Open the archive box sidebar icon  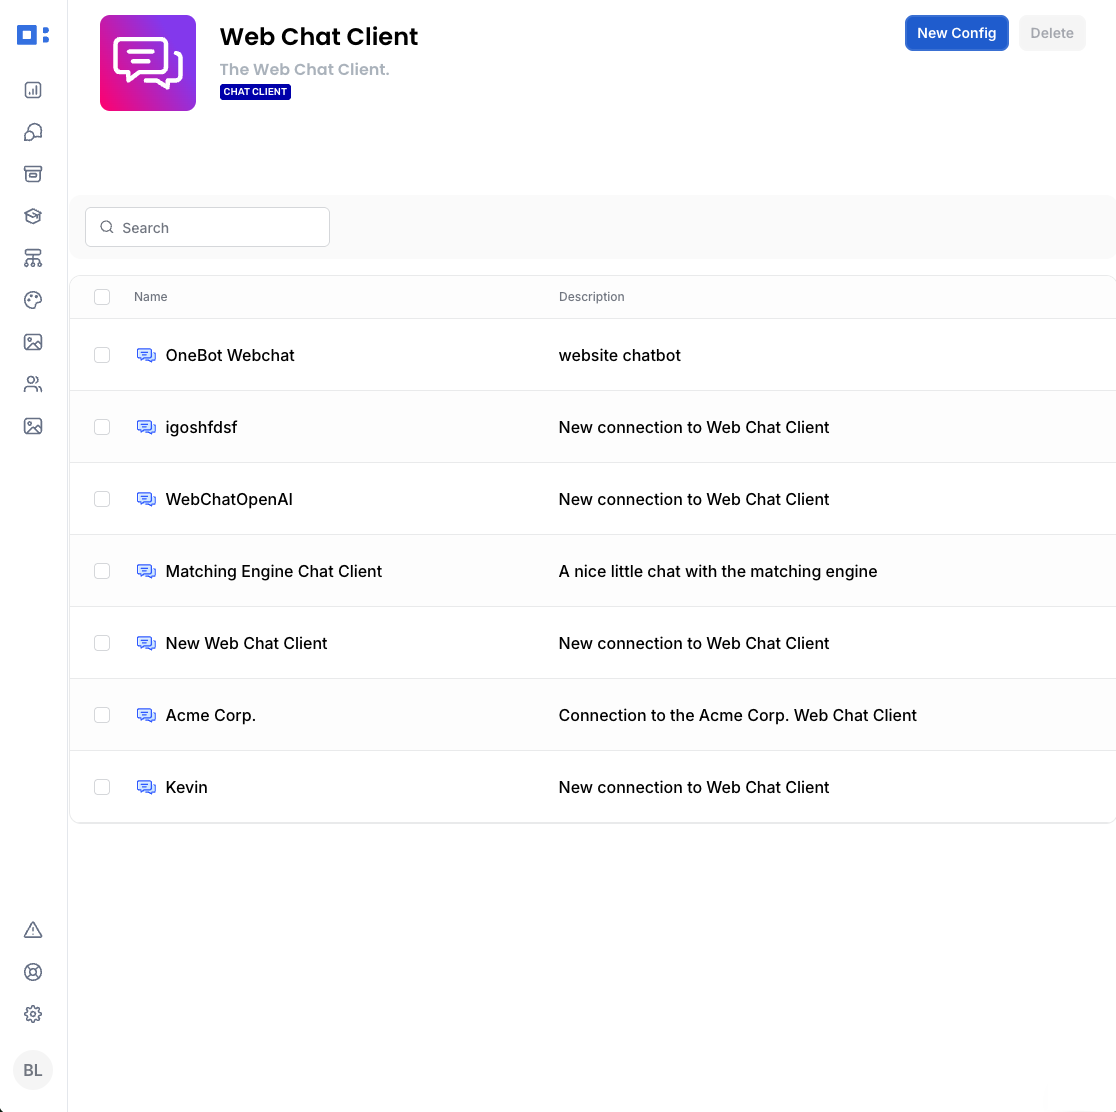point(33,174)
